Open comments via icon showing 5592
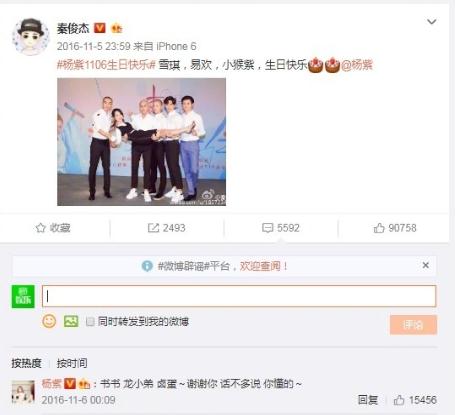Image resolution: width=455 pixels, height=415 pixels. [x=267, y=228]
